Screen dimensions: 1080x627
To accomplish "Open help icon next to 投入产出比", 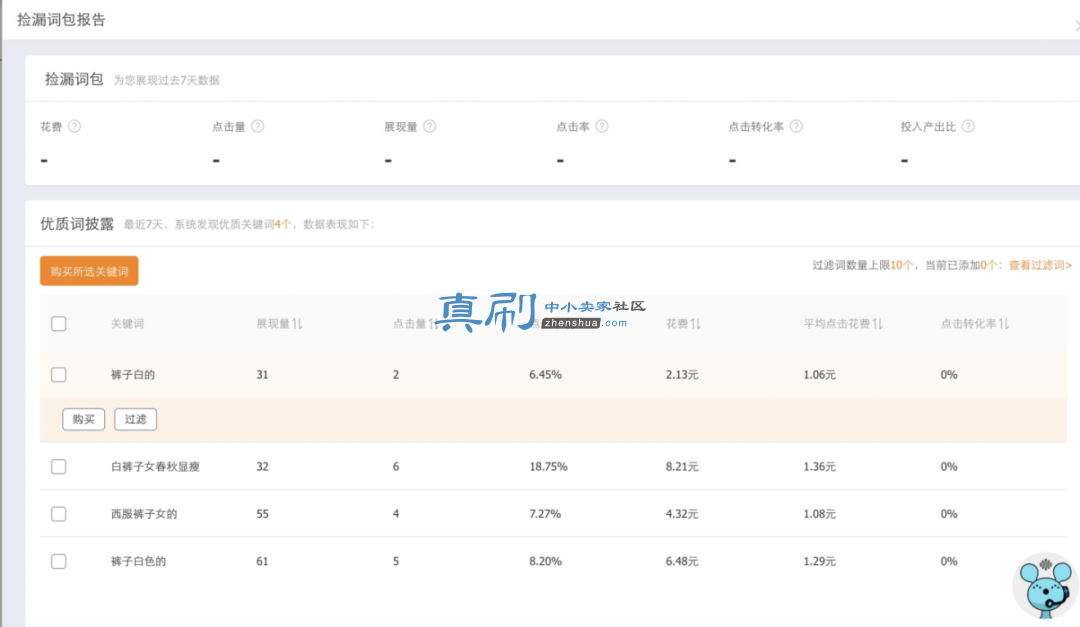I will pos(968,126).
